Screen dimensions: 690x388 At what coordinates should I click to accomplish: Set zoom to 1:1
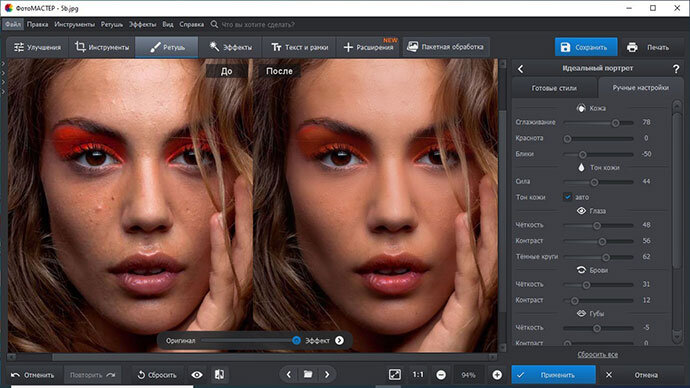click(418, 375)
